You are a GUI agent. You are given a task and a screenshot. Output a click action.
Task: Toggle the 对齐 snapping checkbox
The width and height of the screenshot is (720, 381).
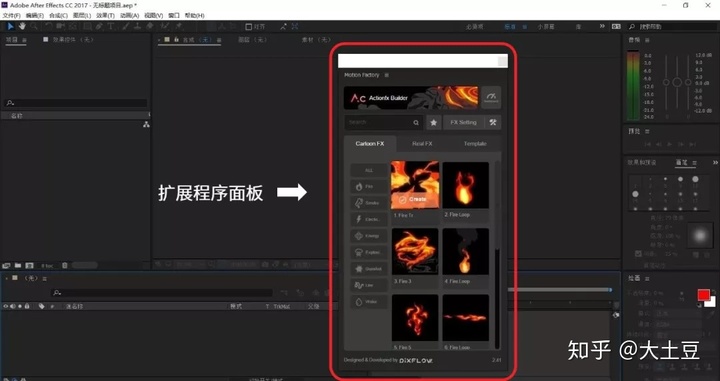click(248, 27)
